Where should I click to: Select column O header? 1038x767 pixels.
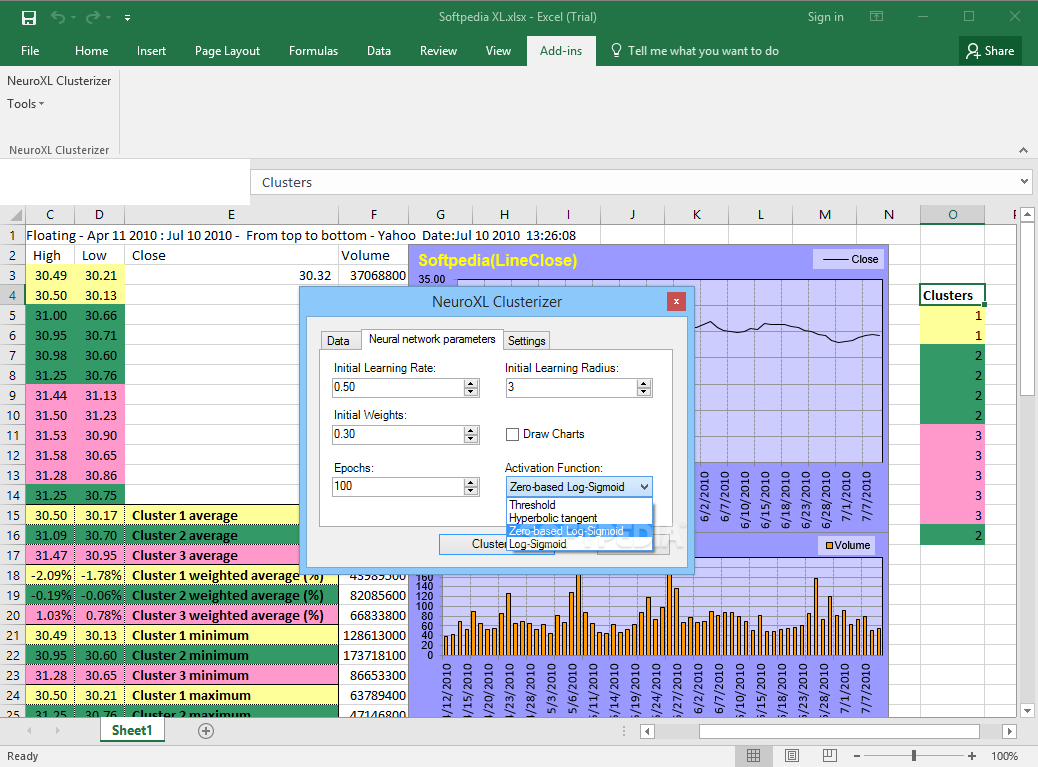click(x=952, y=214)
